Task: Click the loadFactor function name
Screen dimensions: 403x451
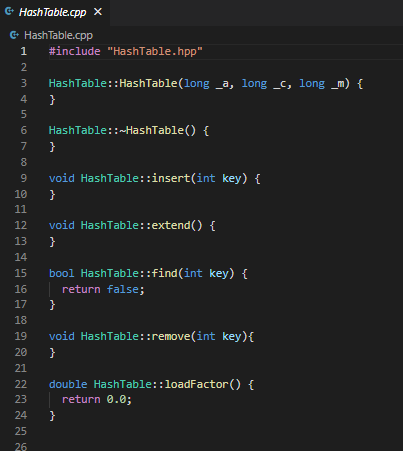Action: tap(197, 384)
